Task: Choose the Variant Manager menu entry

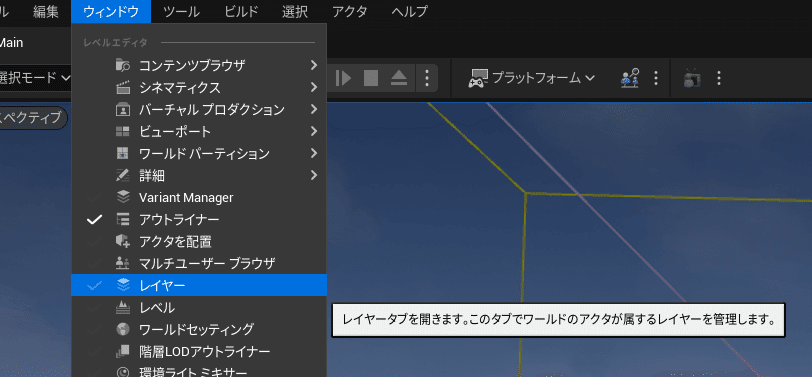Action: pyautogui.click(x=199, y=197)
